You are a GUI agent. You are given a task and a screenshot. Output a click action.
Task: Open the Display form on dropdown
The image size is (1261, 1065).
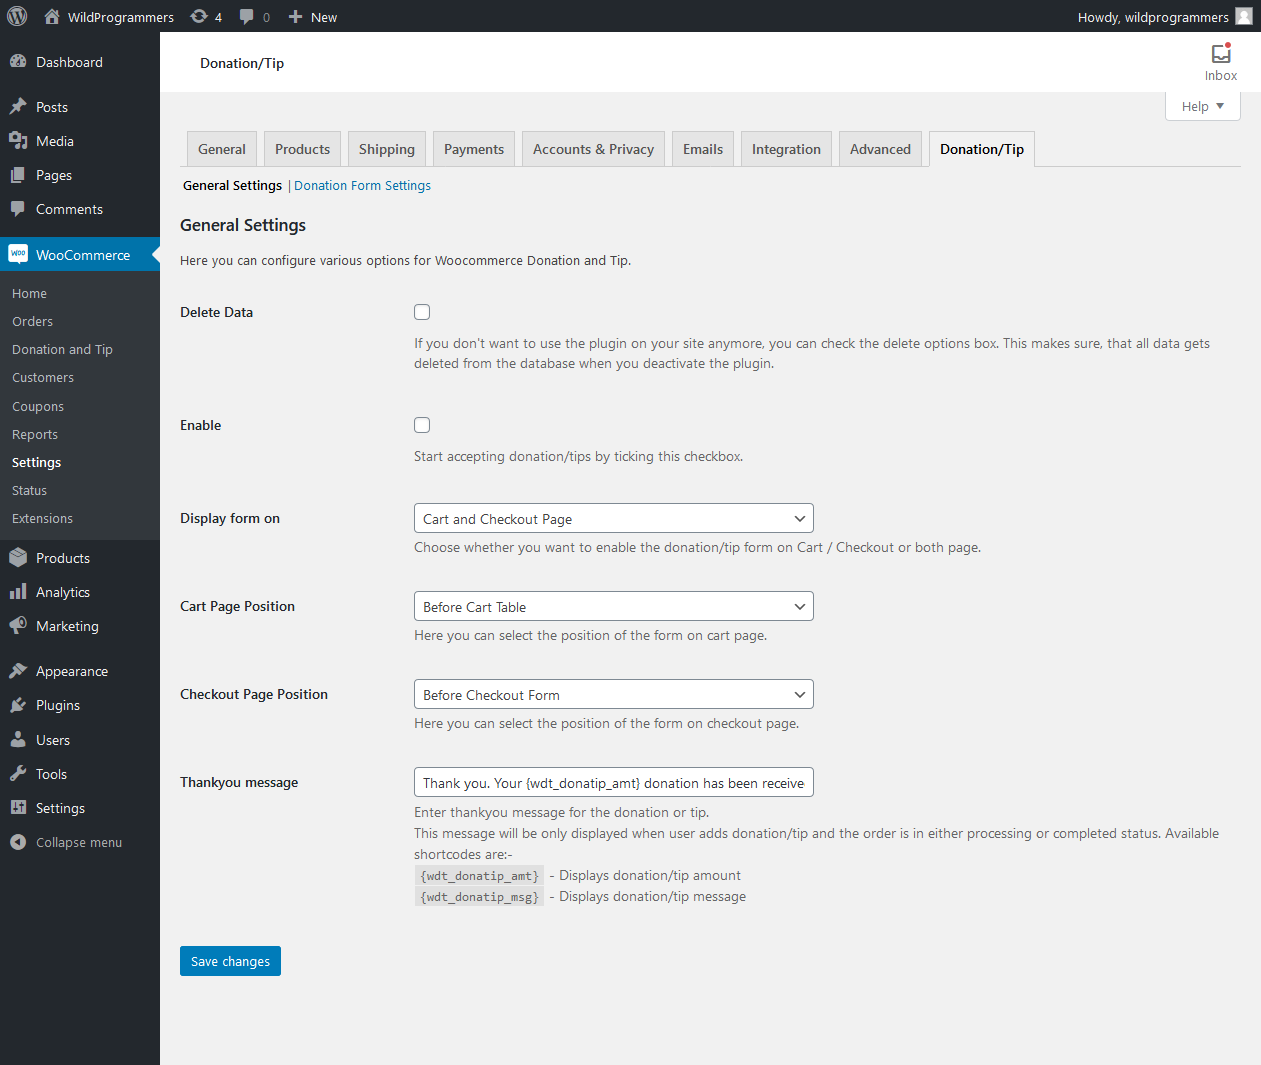pos(613,518)
